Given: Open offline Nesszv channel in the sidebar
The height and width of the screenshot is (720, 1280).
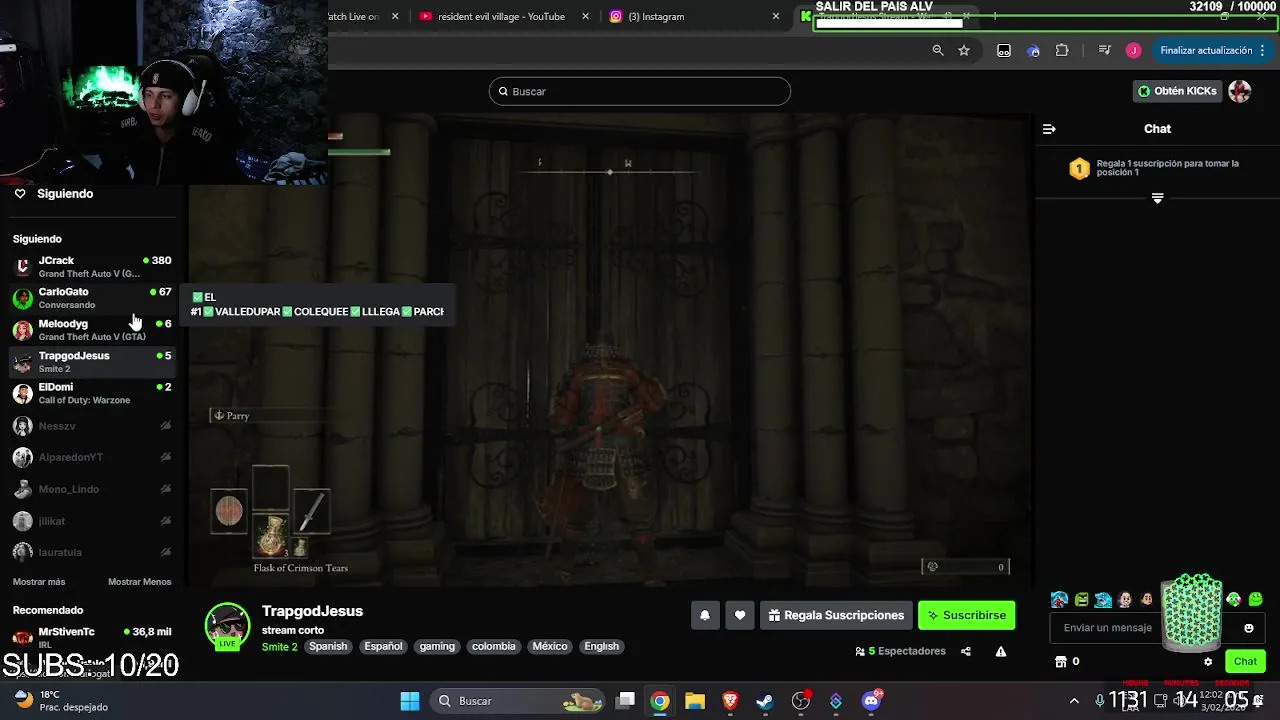Looking at the screenshot, I should 92,426.
